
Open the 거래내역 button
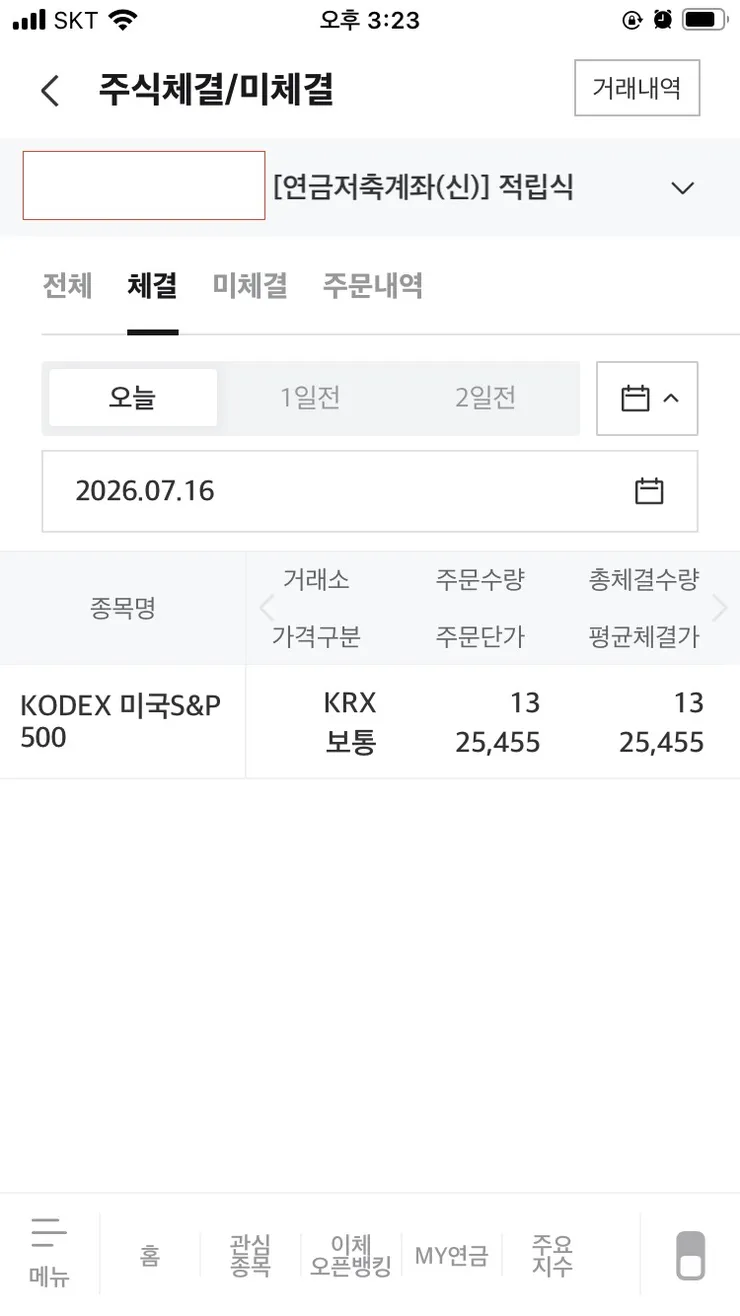[637, 88]
